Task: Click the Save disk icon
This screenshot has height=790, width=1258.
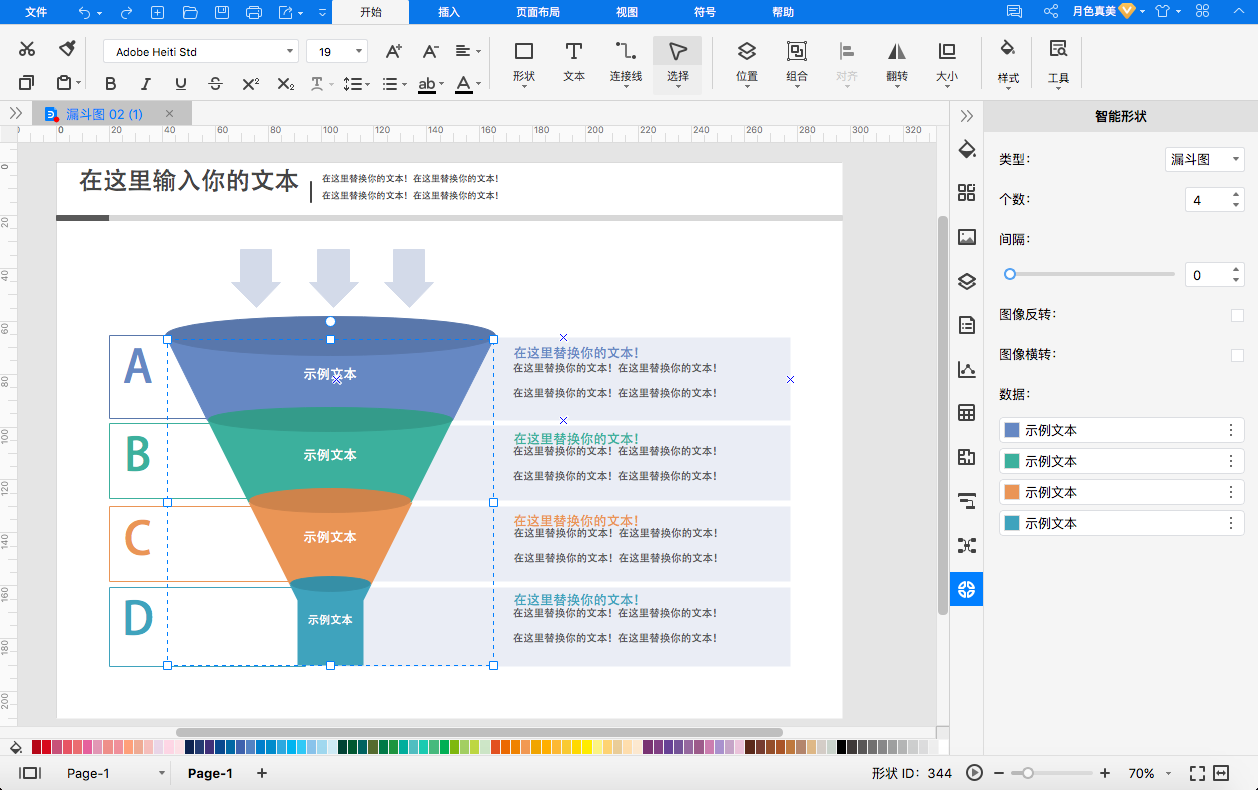Action: (x=222, y=12)
